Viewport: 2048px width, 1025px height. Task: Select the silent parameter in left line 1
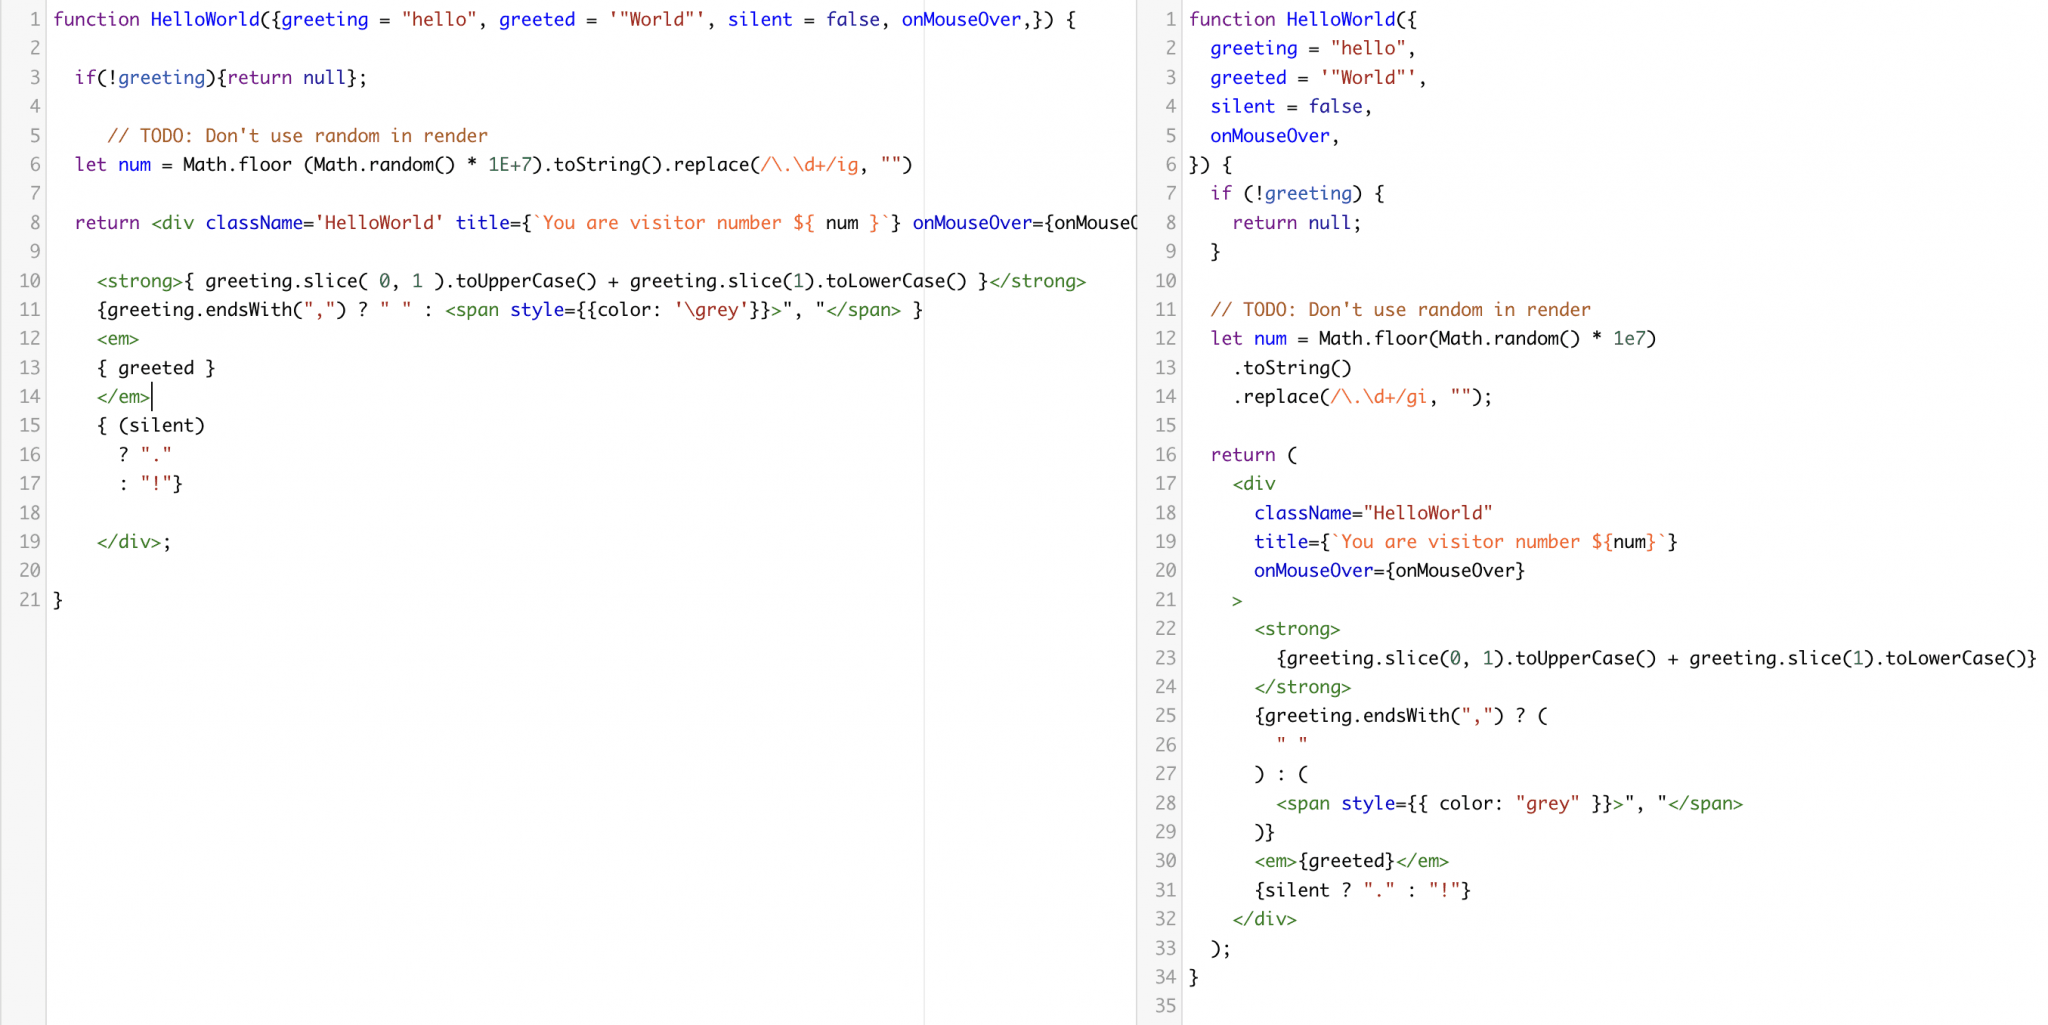coord(760,19)
